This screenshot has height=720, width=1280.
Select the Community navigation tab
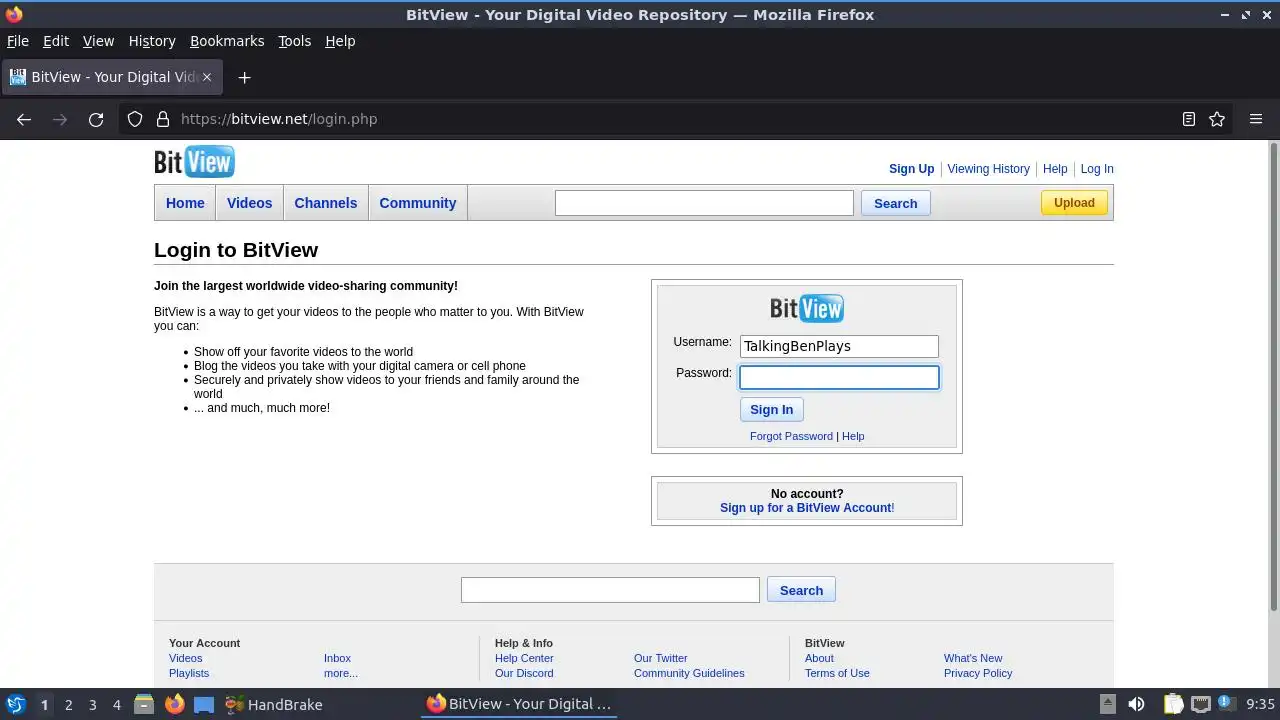pos(417,203)
